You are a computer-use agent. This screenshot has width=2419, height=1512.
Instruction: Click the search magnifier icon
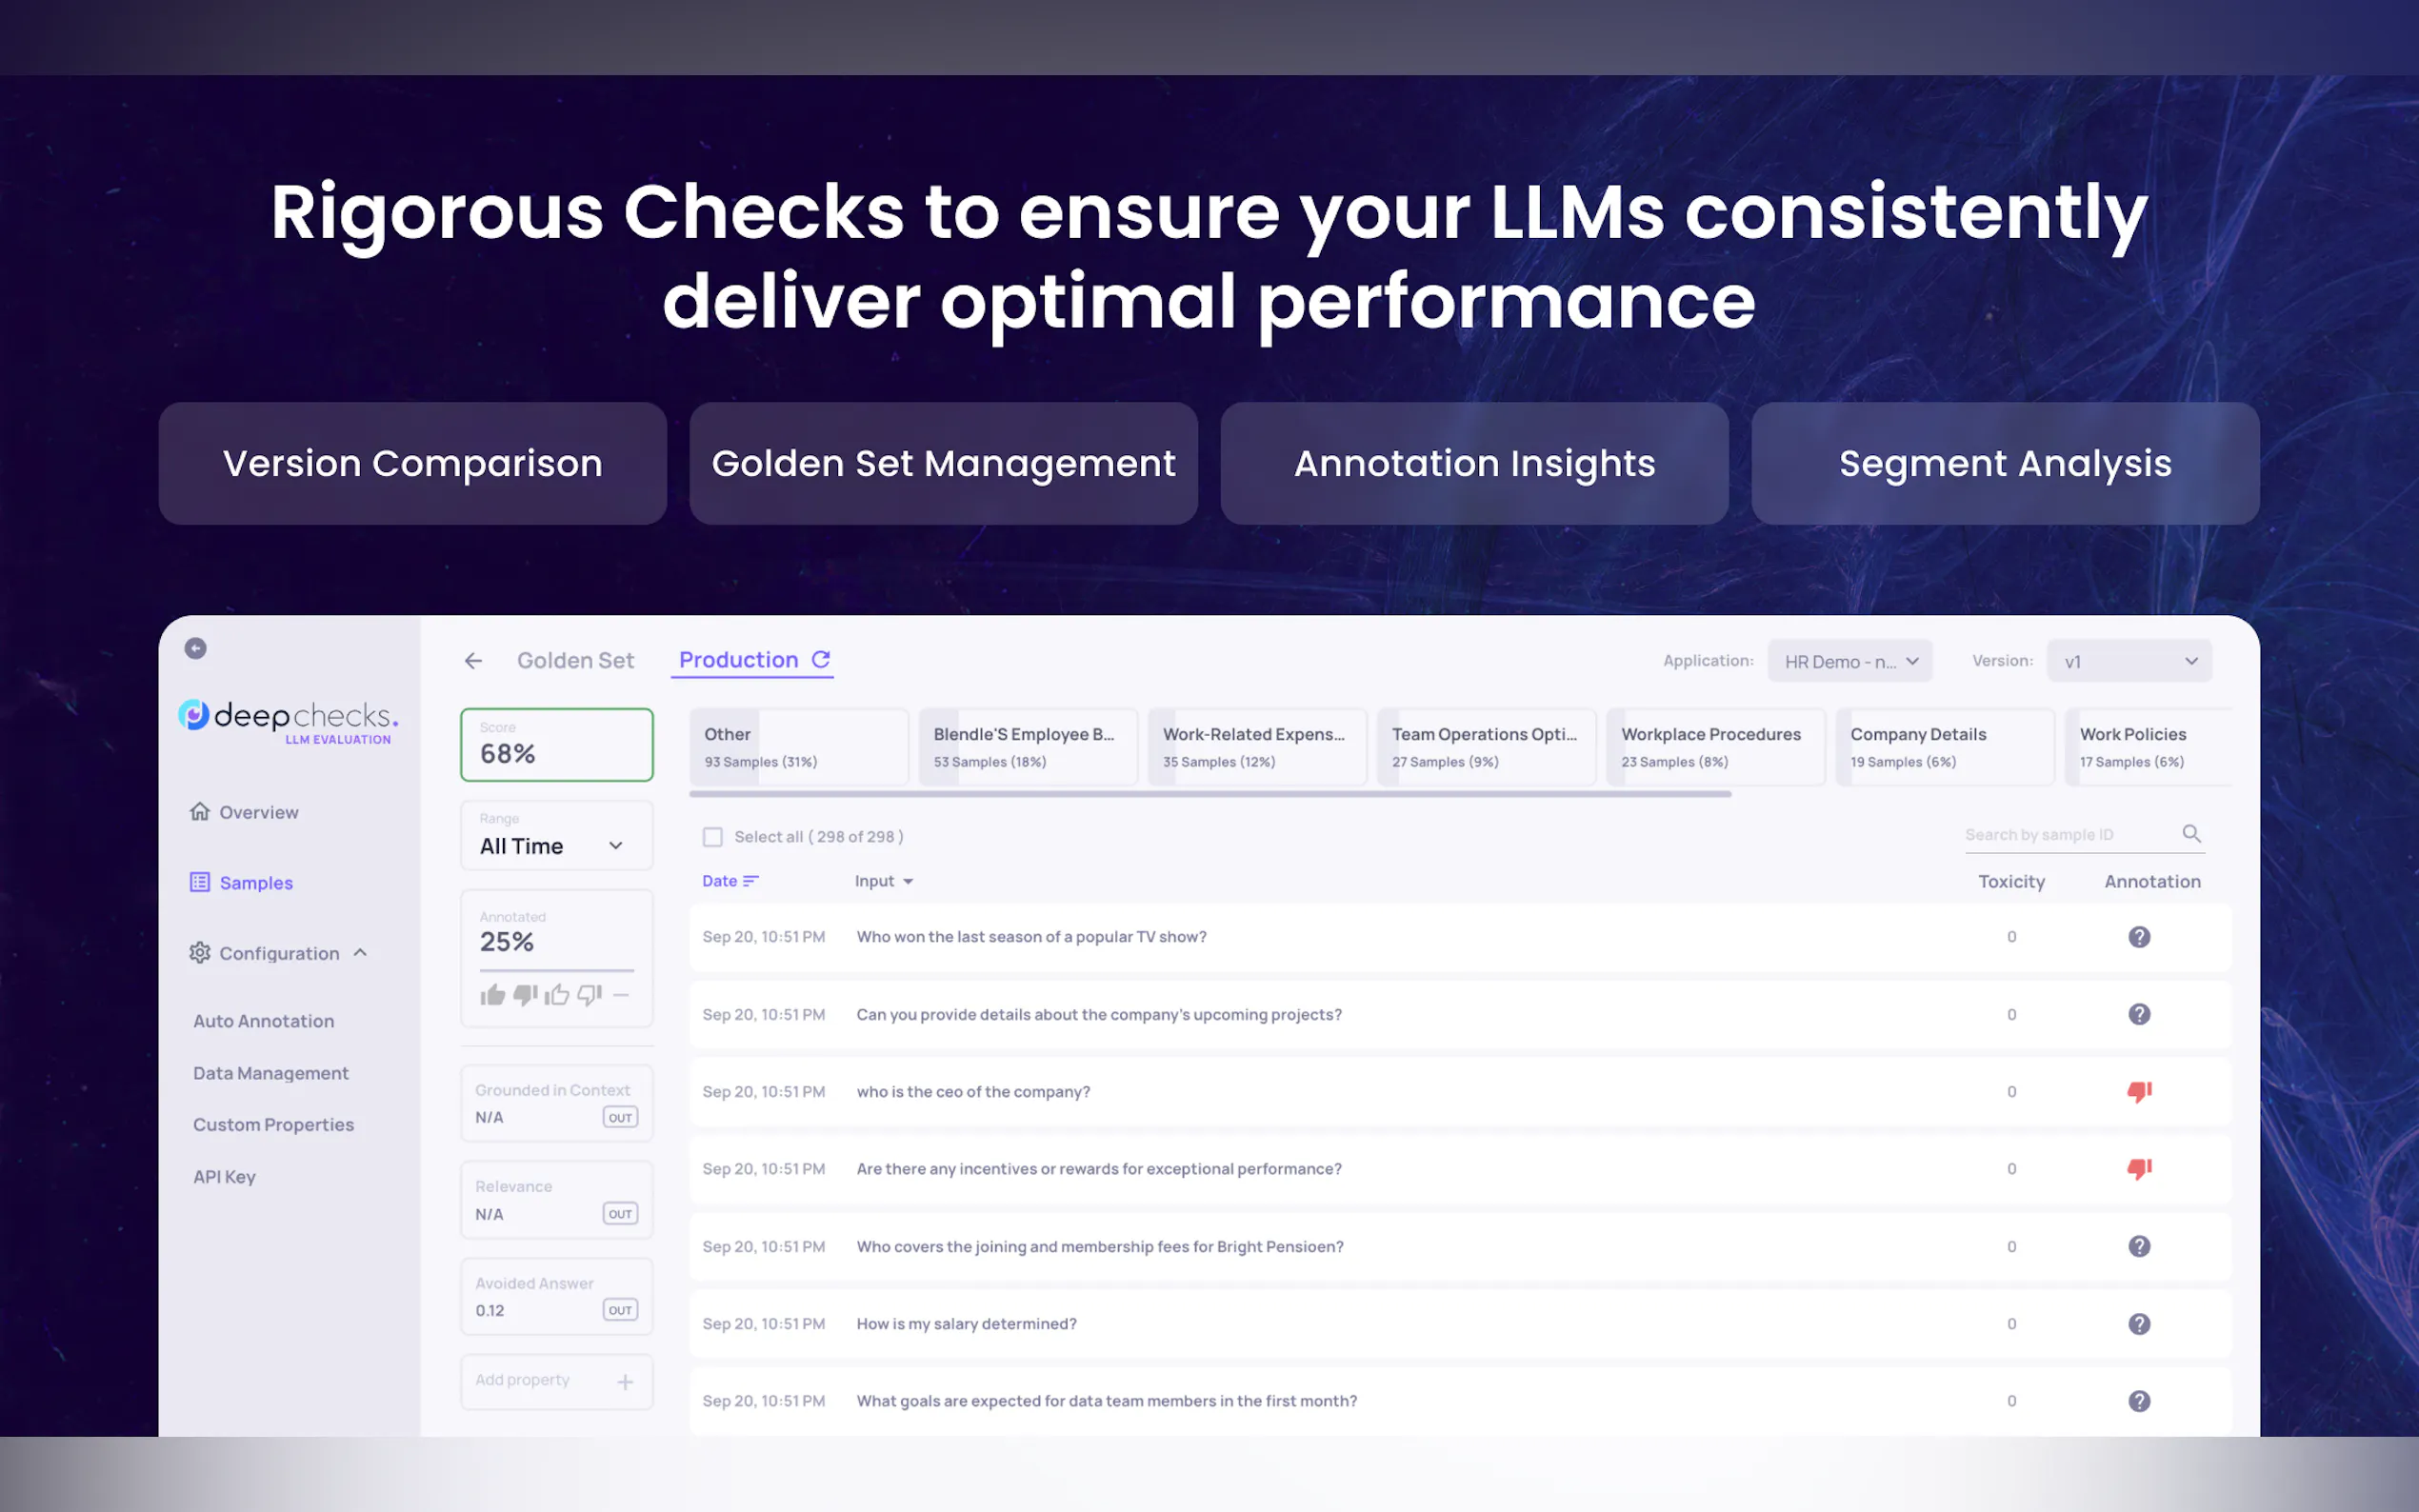point(2190,834)
